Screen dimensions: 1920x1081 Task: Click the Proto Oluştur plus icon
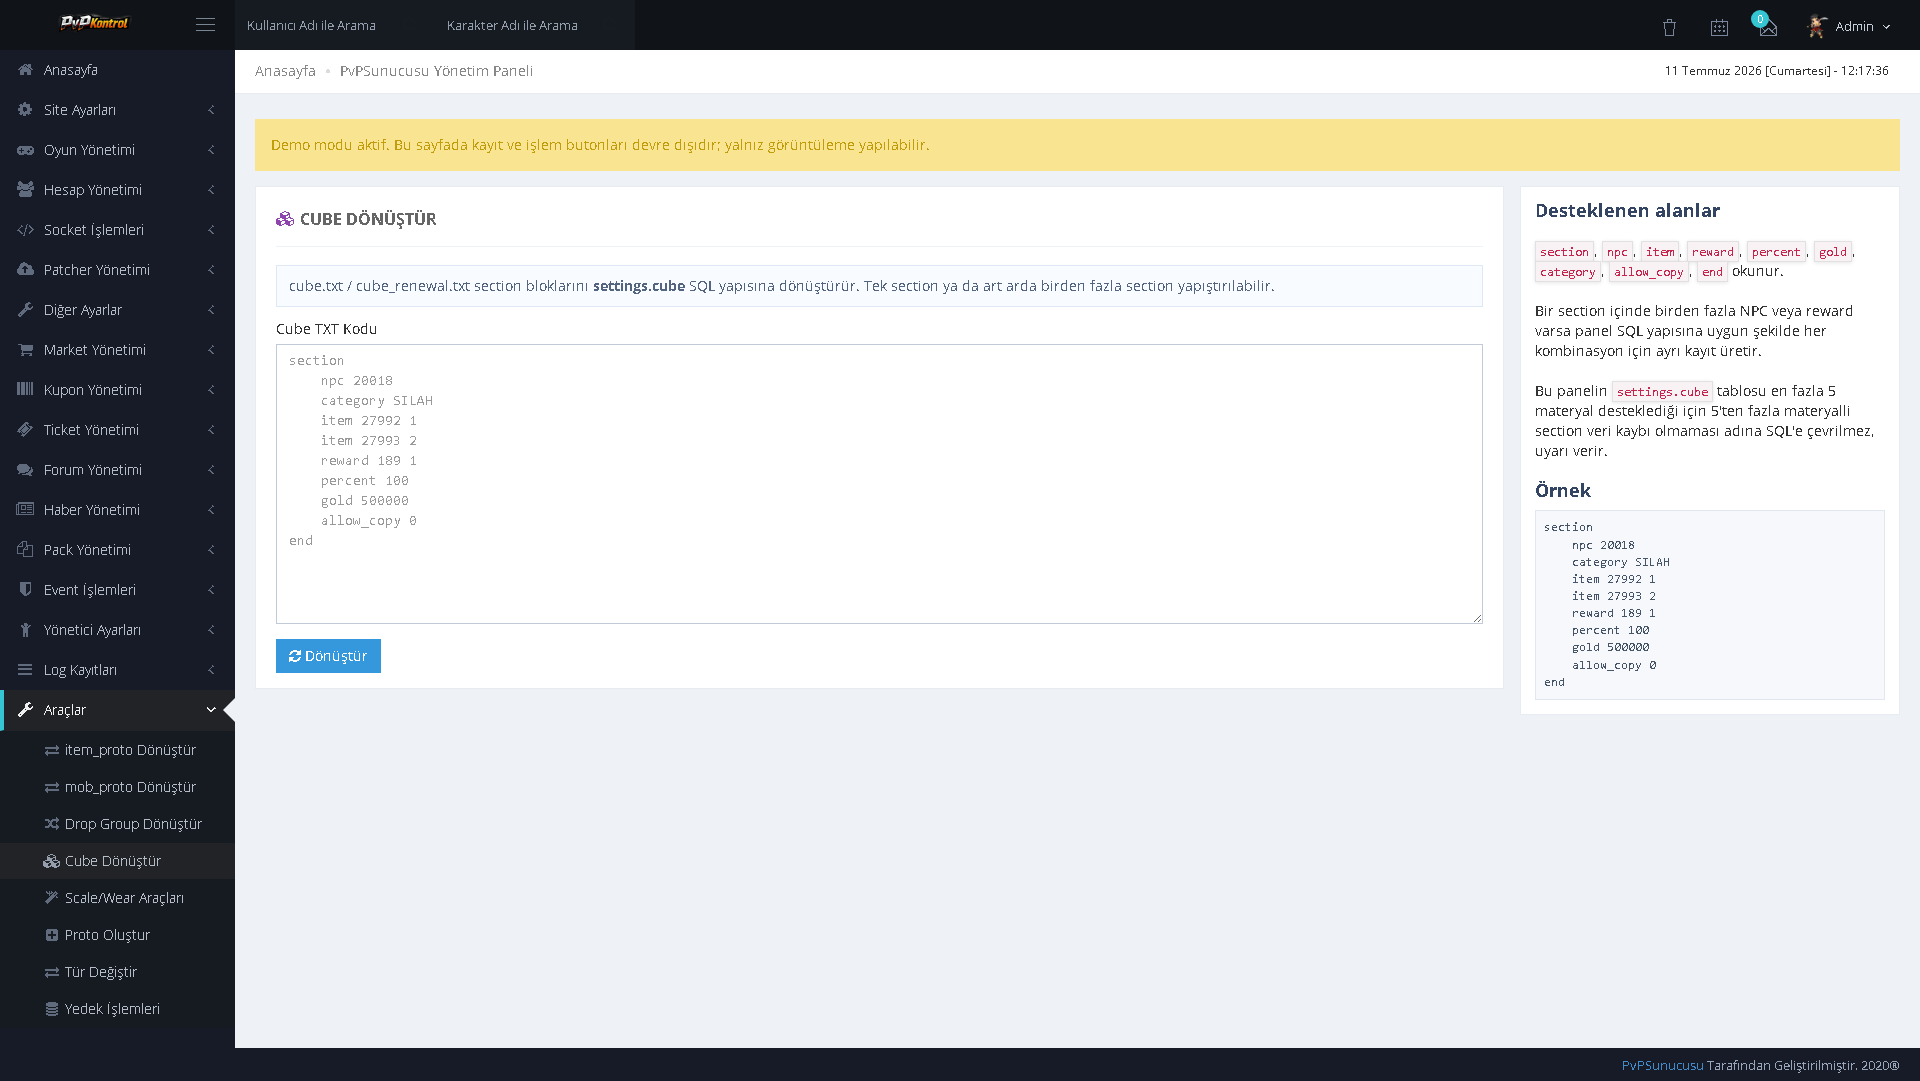[52, 935]
